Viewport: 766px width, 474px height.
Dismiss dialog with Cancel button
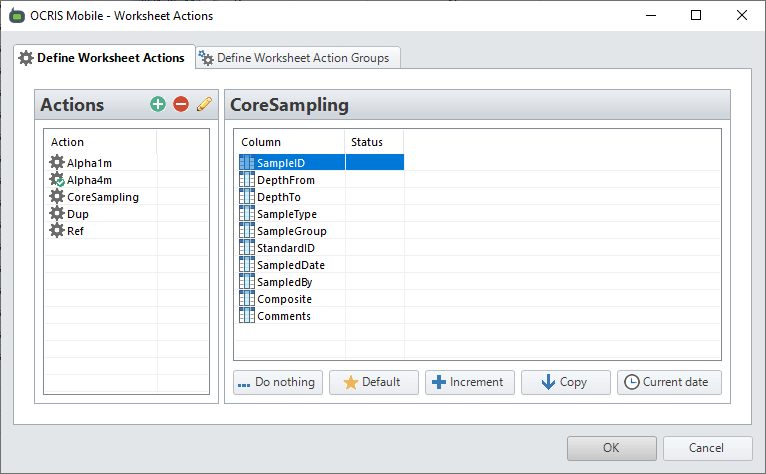pyautogui.click(x=707, y=448)
